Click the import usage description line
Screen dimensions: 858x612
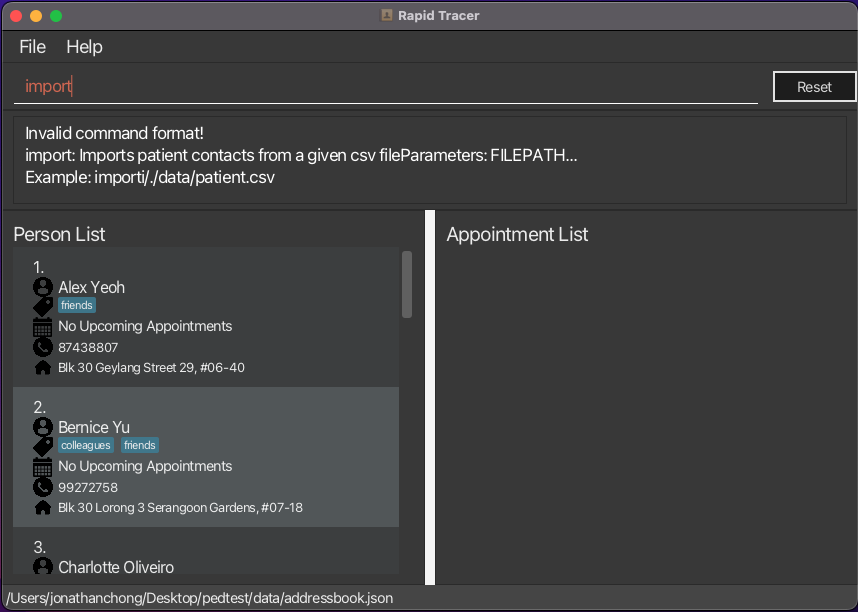pos(301,155)
